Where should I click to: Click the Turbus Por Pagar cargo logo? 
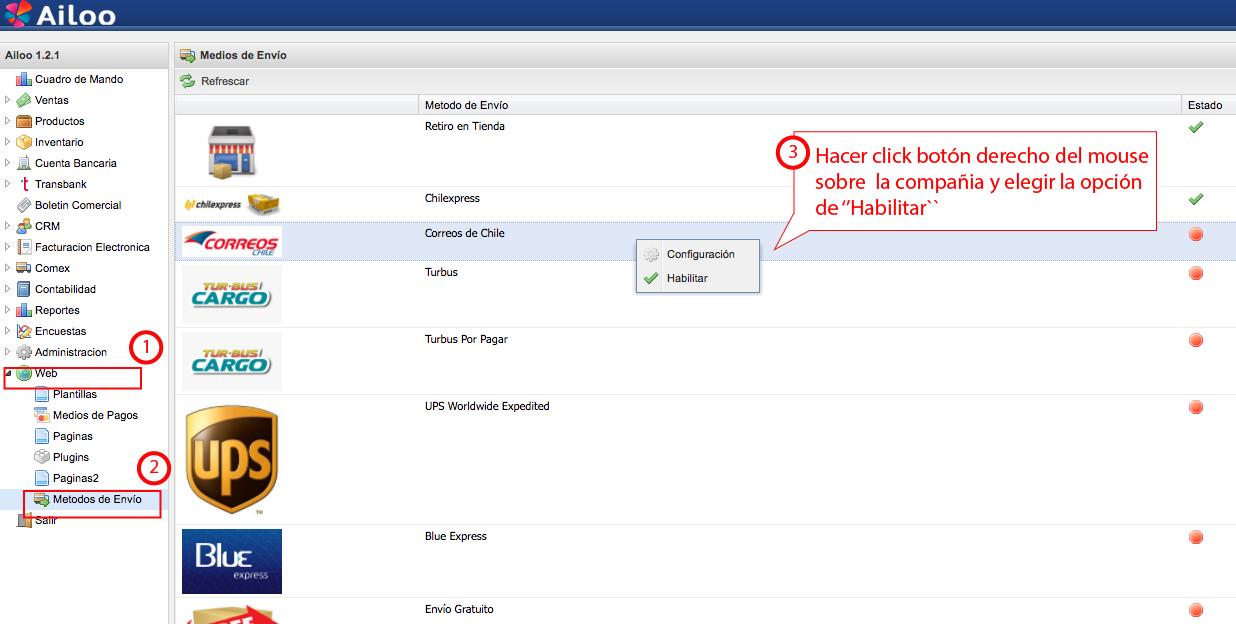232,361
